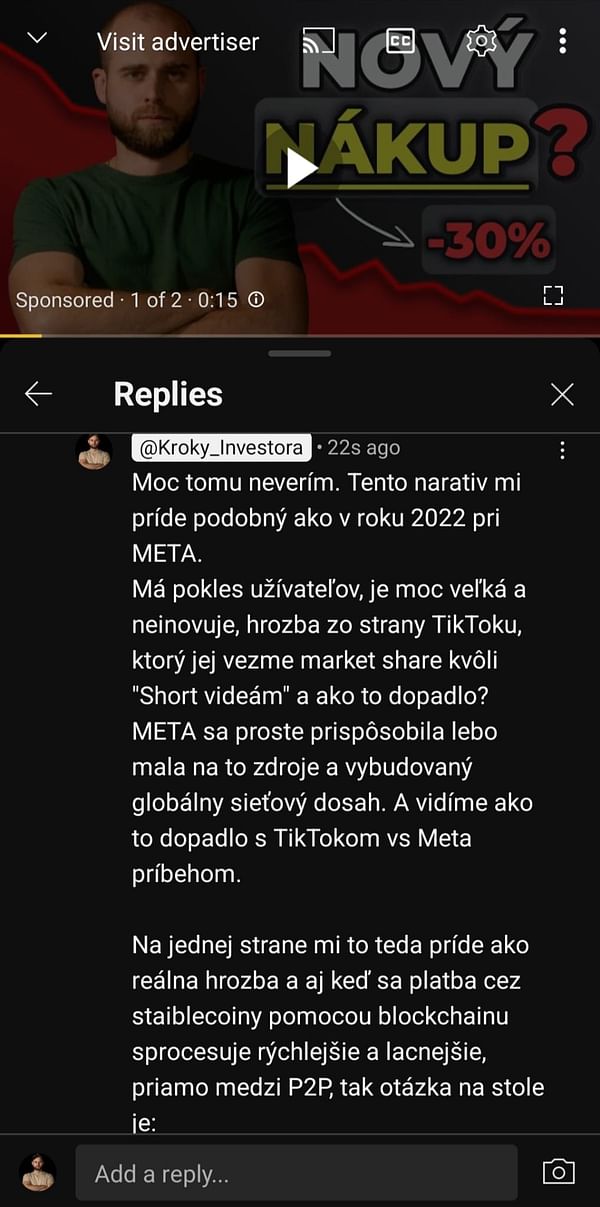Tap your profile avatar beside the reply field
This screenshot has height=1207, width=600.
(37, 1171)
